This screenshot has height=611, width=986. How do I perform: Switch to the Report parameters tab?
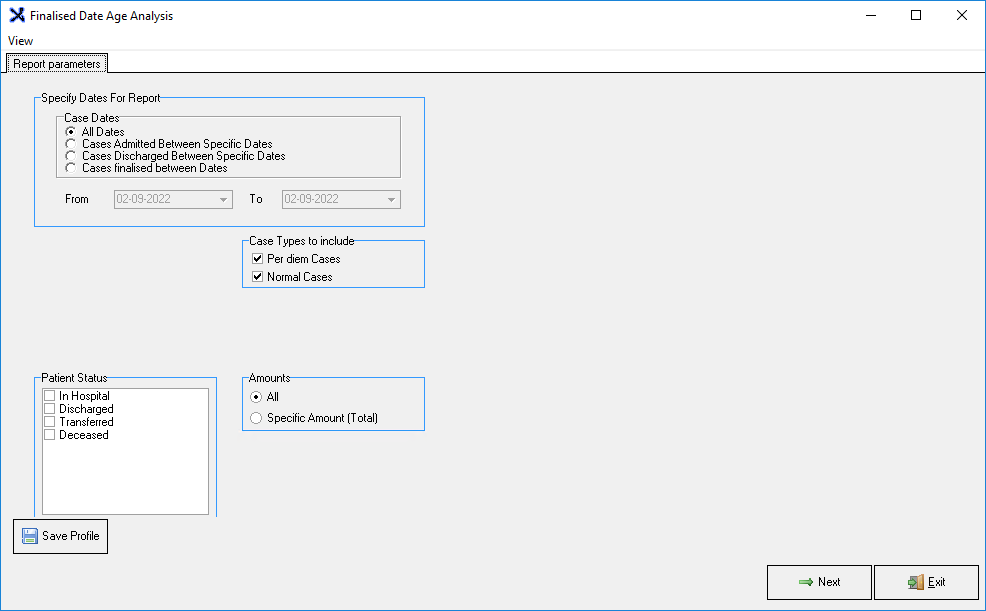coord(57,64)
